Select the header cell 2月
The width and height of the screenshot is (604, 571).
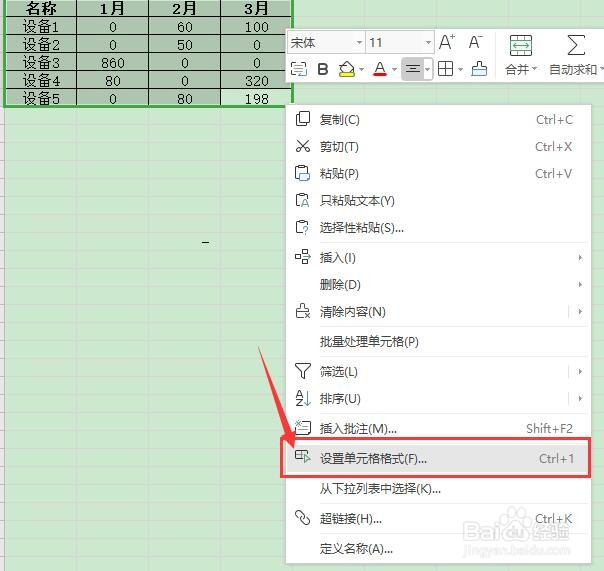(x=185, y=8)
